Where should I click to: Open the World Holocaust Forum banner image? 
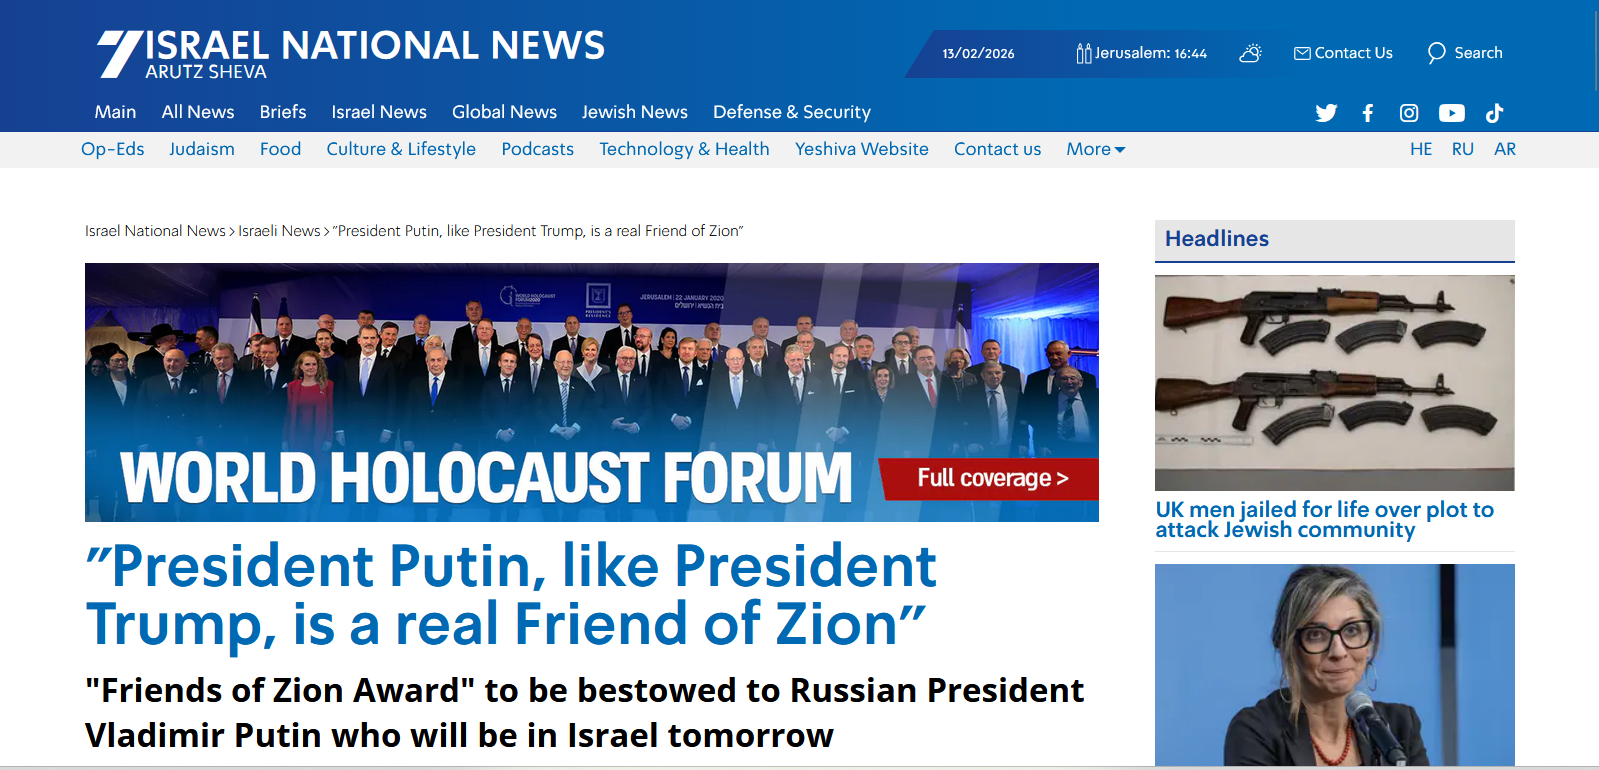coord(592,392)
